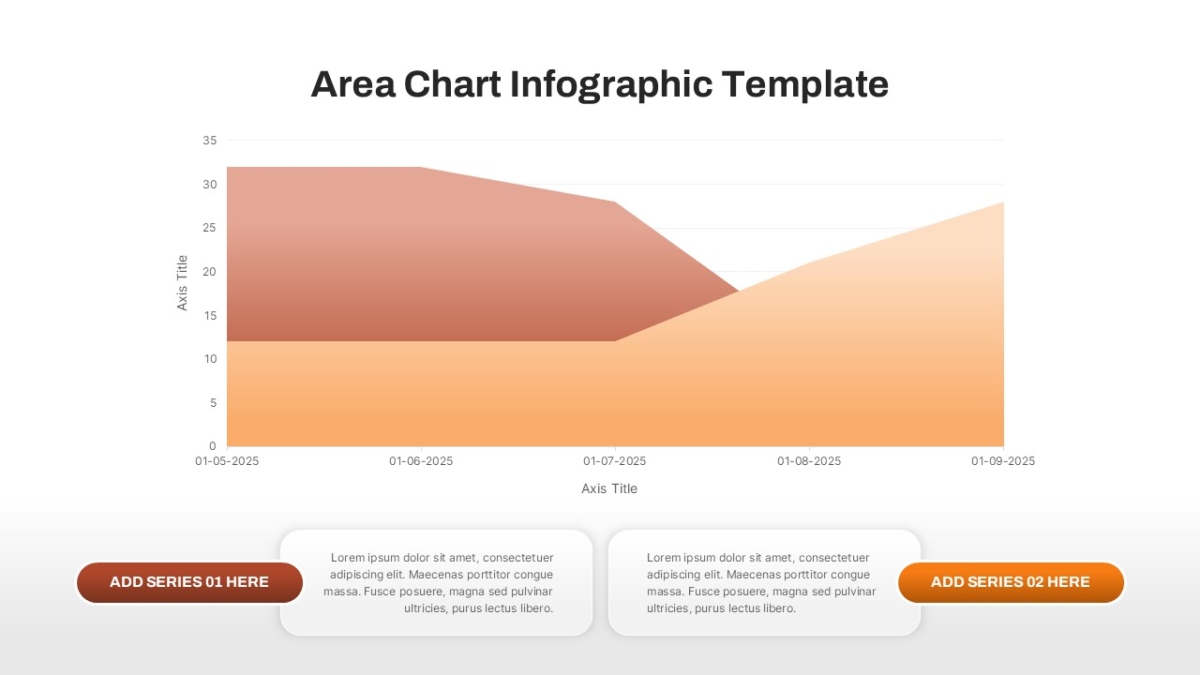Select the horizontal Axis Title label

point(609,489)
